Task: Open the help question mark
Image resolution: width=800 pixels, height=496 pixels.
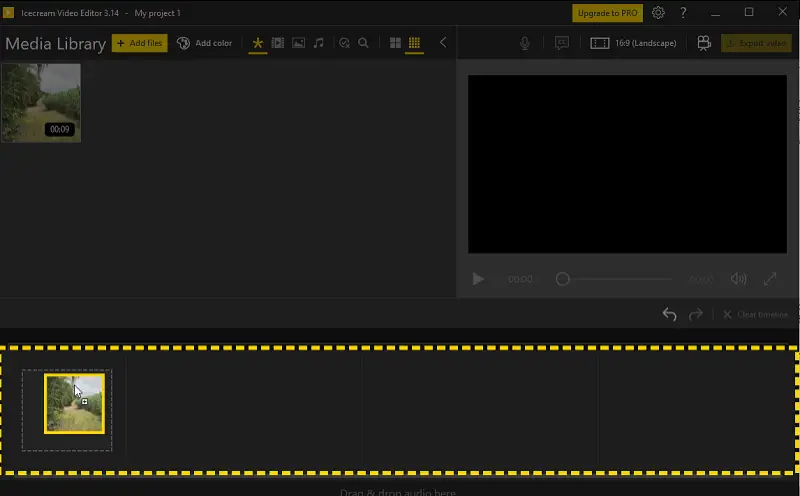Action: pyautogui.click(x=684, y=13)
